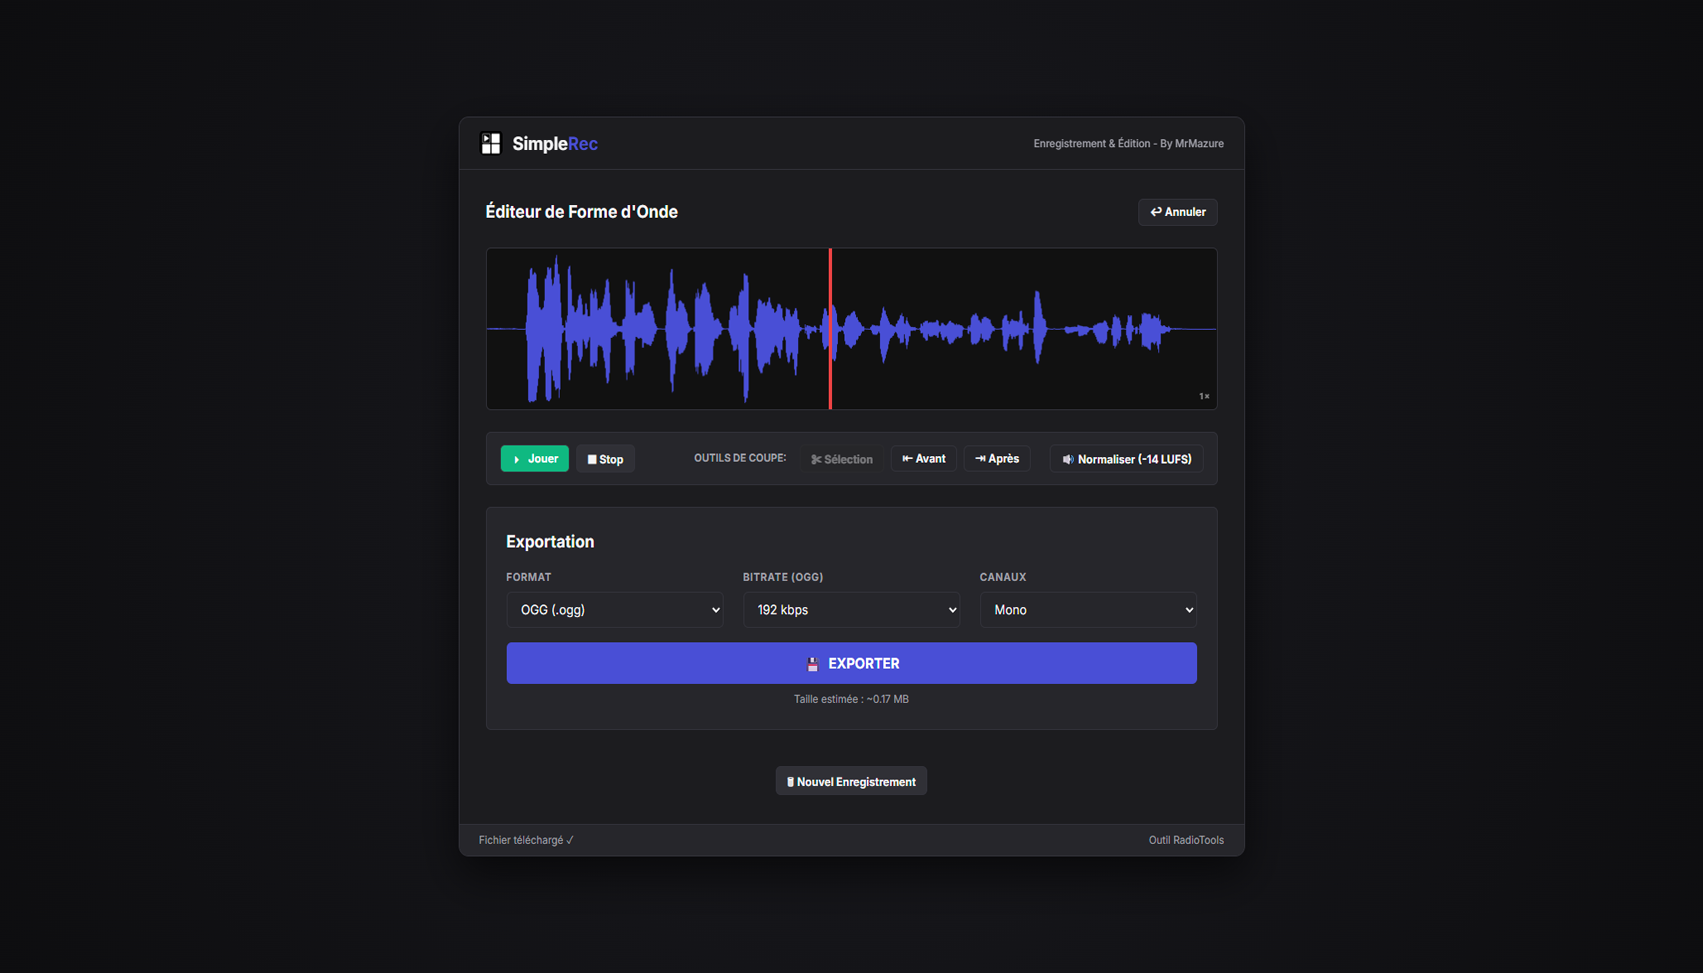Click the SimpleRec logo icon
1703x973 pixels.
tap(491, 144)
